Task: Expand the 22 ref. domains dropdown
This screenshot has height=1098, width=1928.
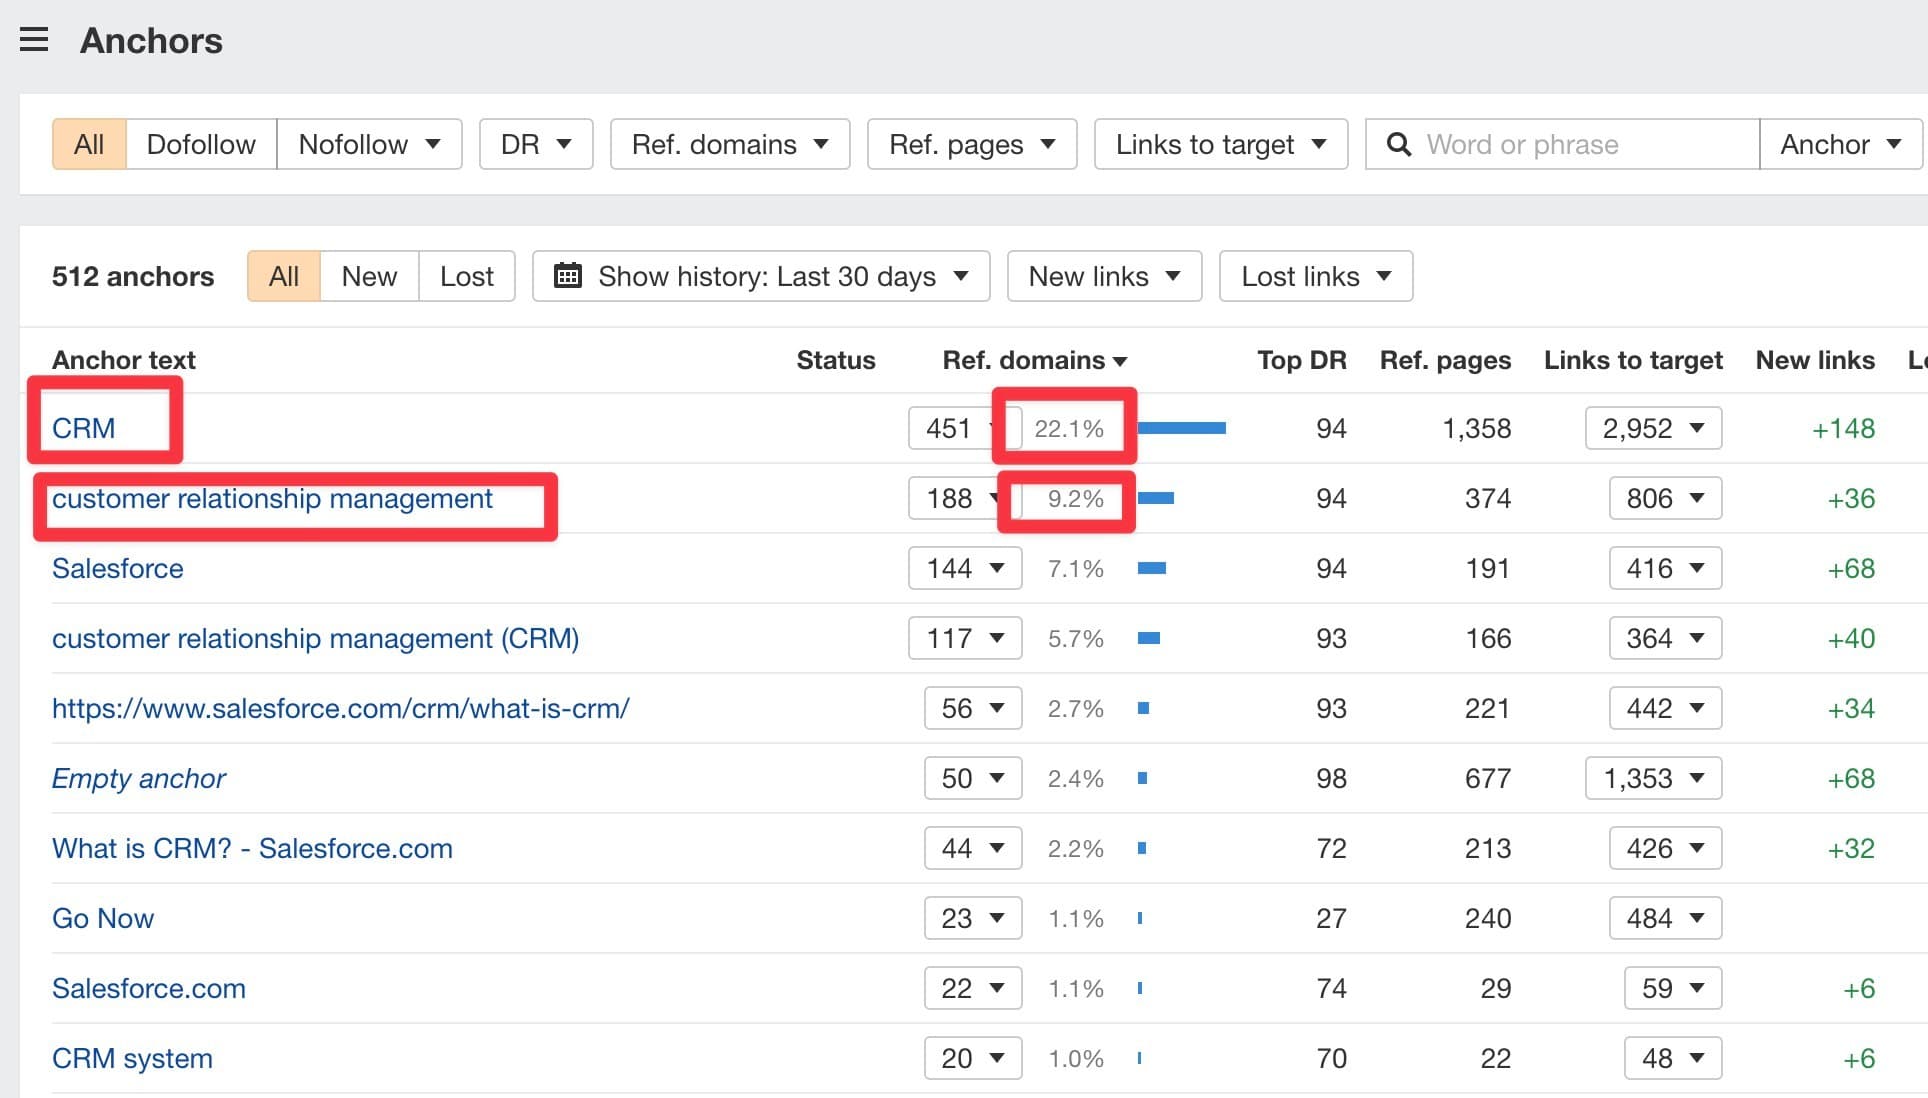Action: pos(973,988)
